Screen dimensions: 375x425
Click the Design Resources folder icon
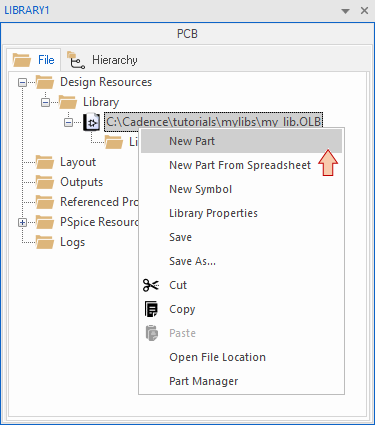(45, 82)
